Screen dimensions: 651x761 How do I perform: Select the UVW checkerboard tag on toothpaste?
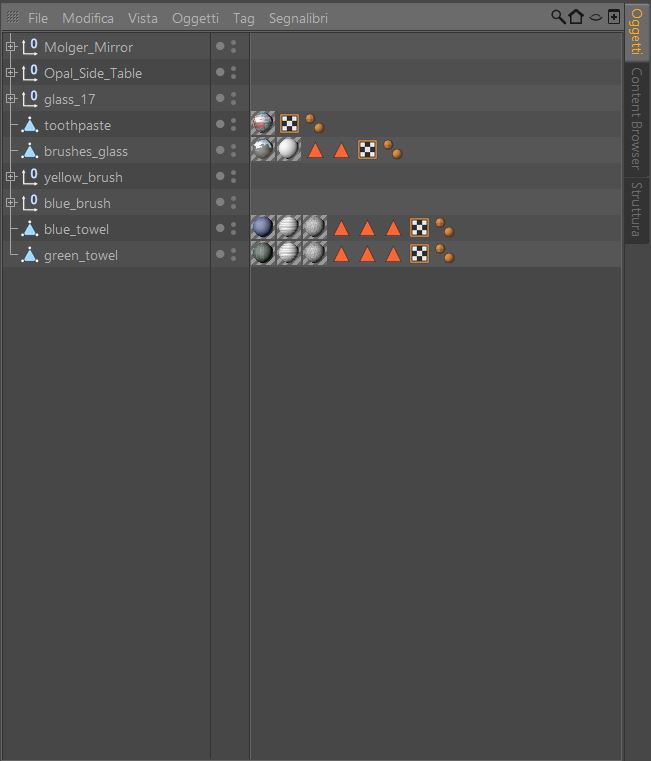(x=289, y=124)
